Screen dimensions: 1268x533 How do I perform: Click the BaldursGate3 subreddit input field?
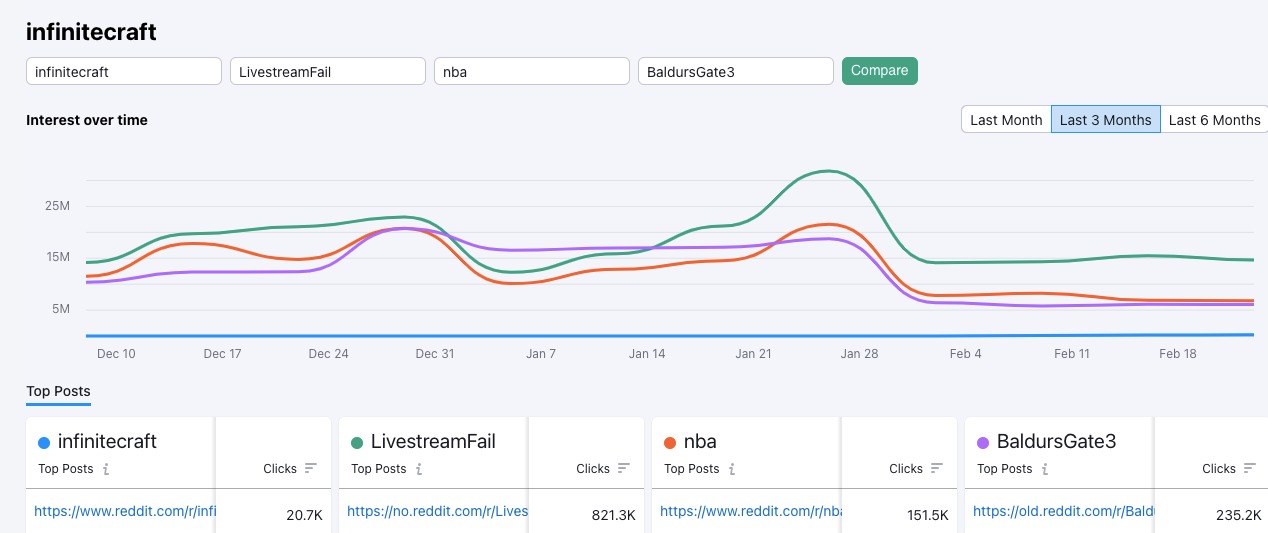coord(735,71)
